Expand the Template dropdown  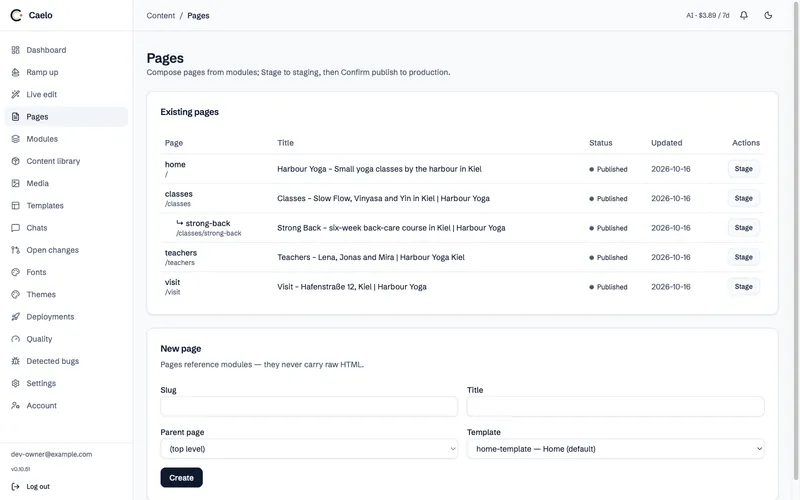tap(615, 449)
